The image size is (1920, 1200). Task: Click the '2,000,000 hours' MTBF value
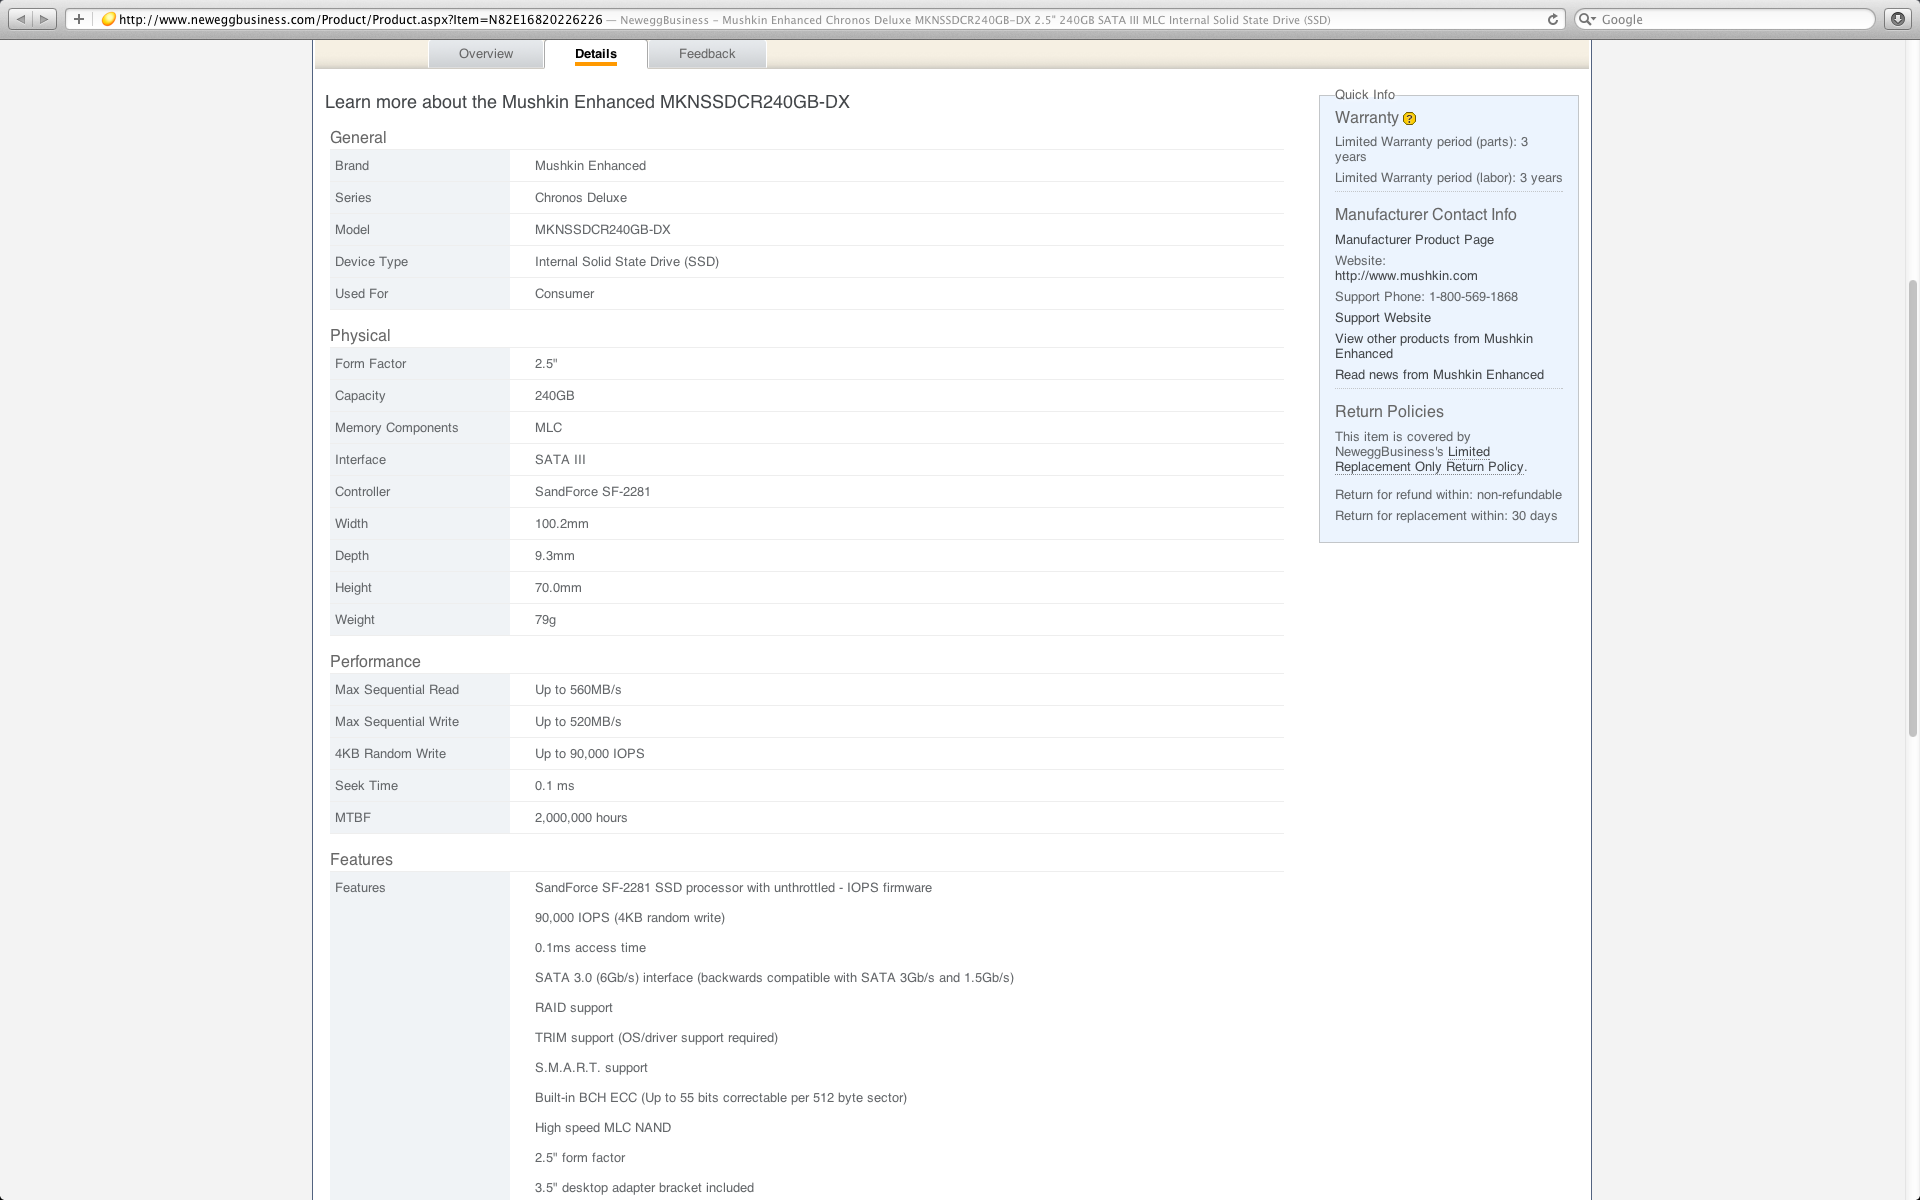[581, 818]
